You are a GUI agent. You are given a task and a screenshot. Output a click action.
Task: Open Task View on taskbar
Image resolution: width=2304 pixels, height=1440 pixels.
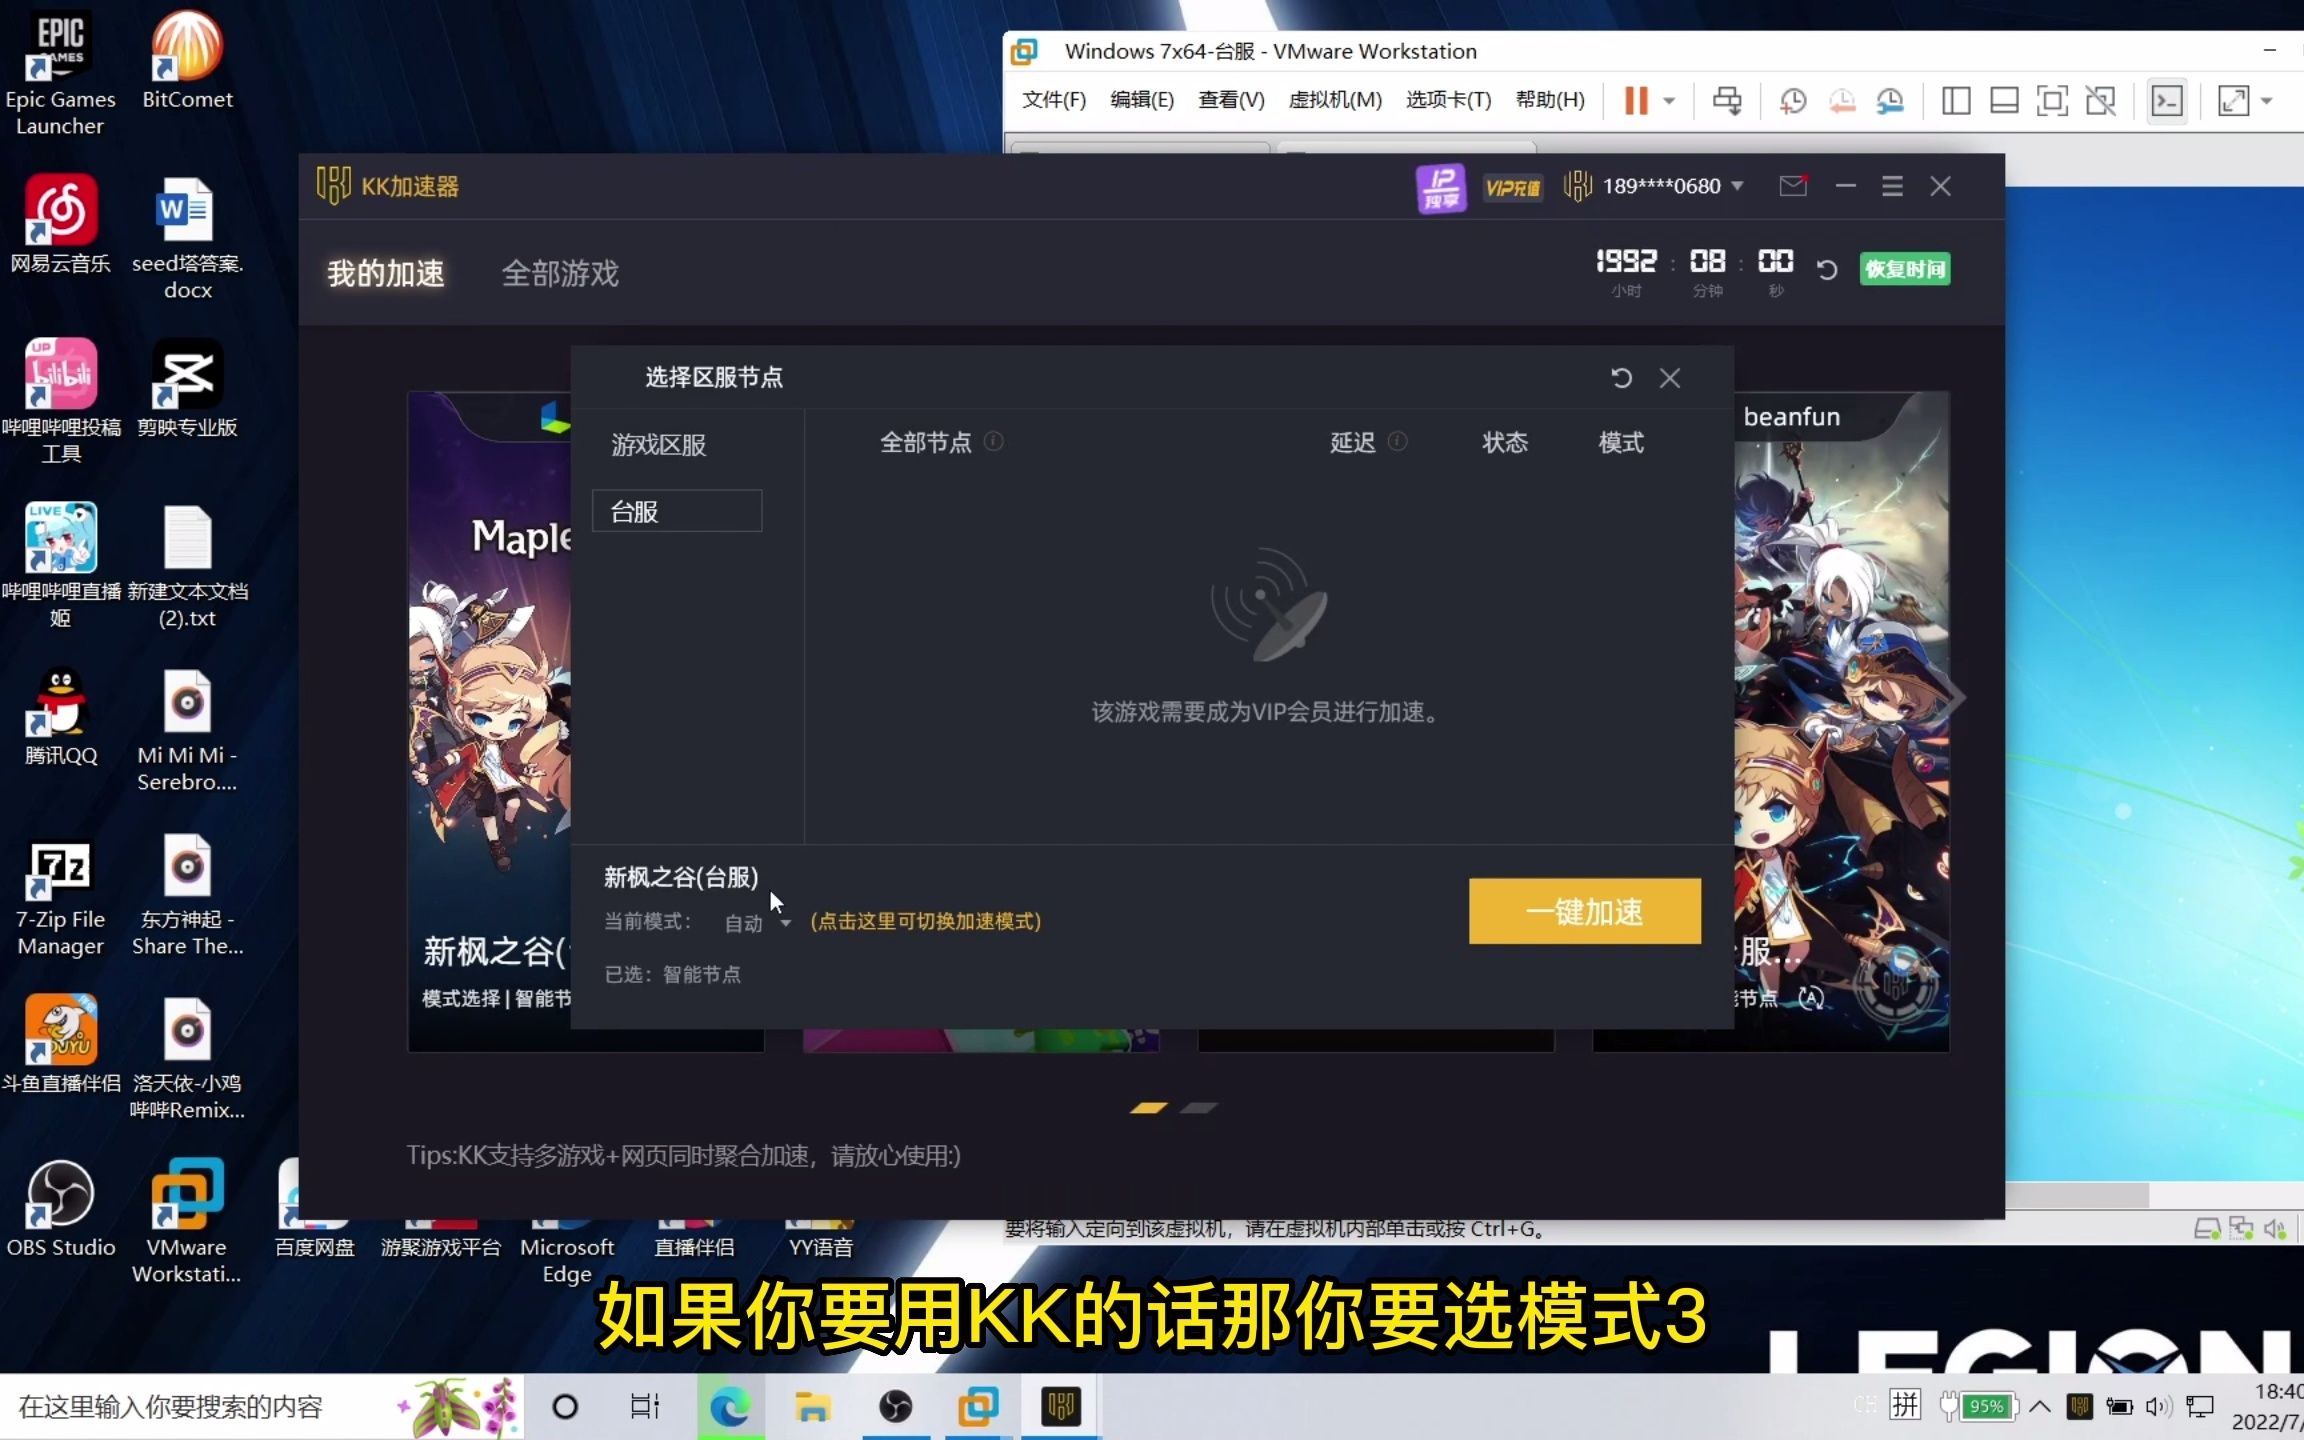pos(645,1407)
